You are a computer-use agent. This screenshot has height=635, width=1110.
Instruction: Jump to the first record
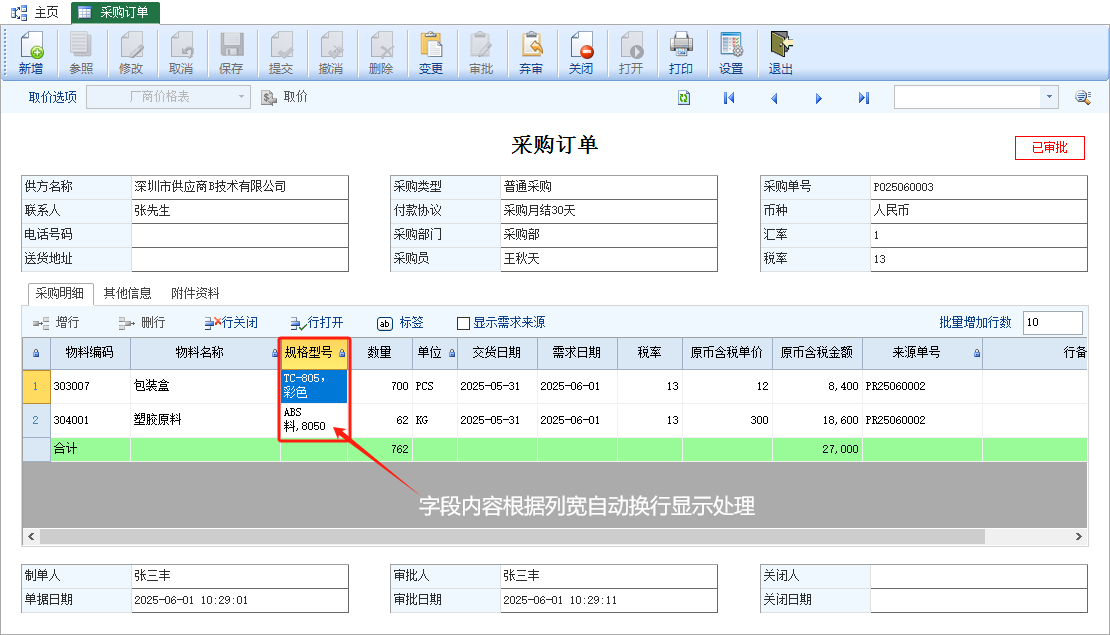click(x=729, y=98)
